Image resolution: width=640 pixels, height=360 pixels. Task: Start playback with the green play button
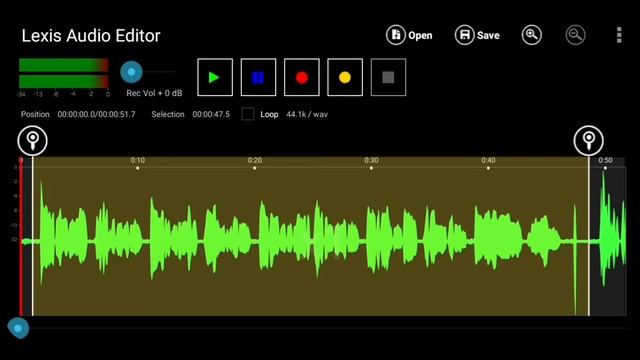coord(215,77)
